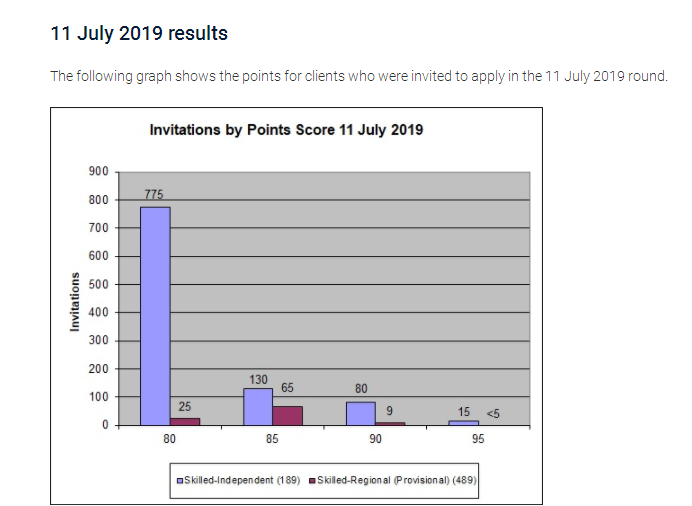Select the tall 775 blue bar
The width and height of the screenshot is (692, 506).
(x=155, y=316)
